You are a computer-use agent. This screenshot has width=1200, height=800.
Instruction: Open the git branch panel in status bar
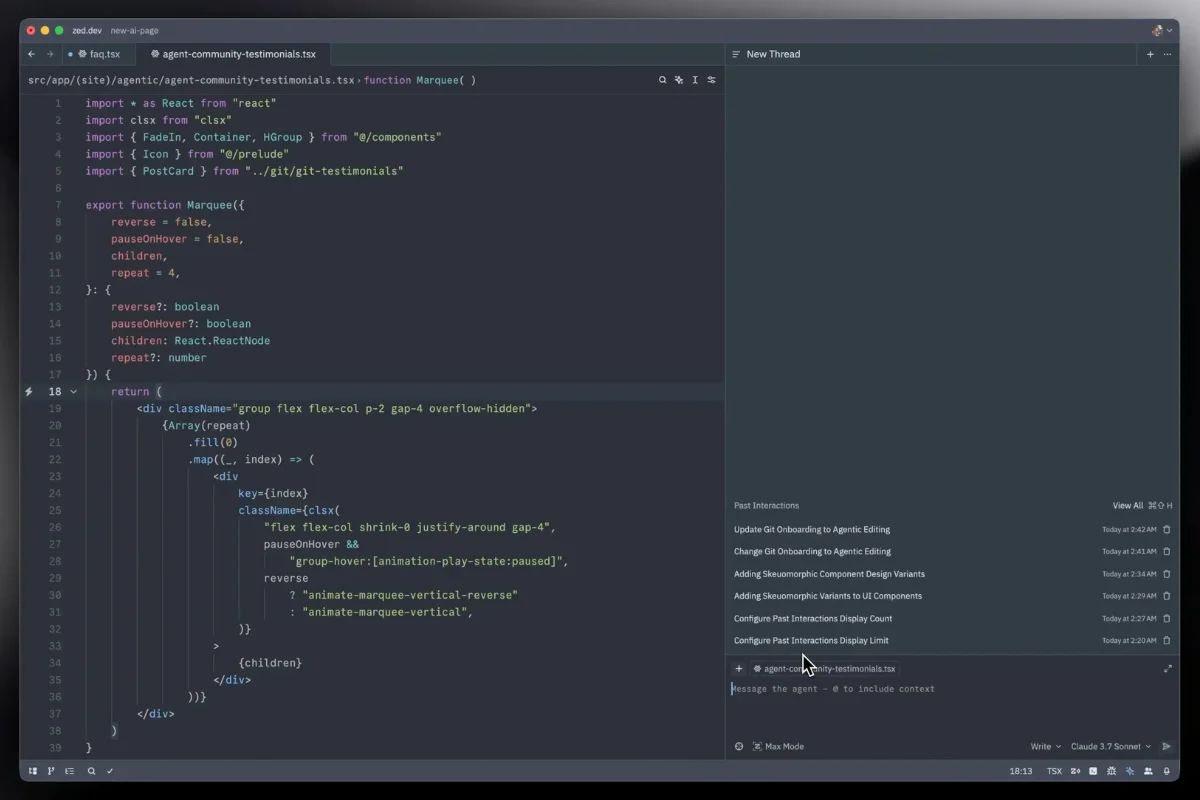click(51, 771)
